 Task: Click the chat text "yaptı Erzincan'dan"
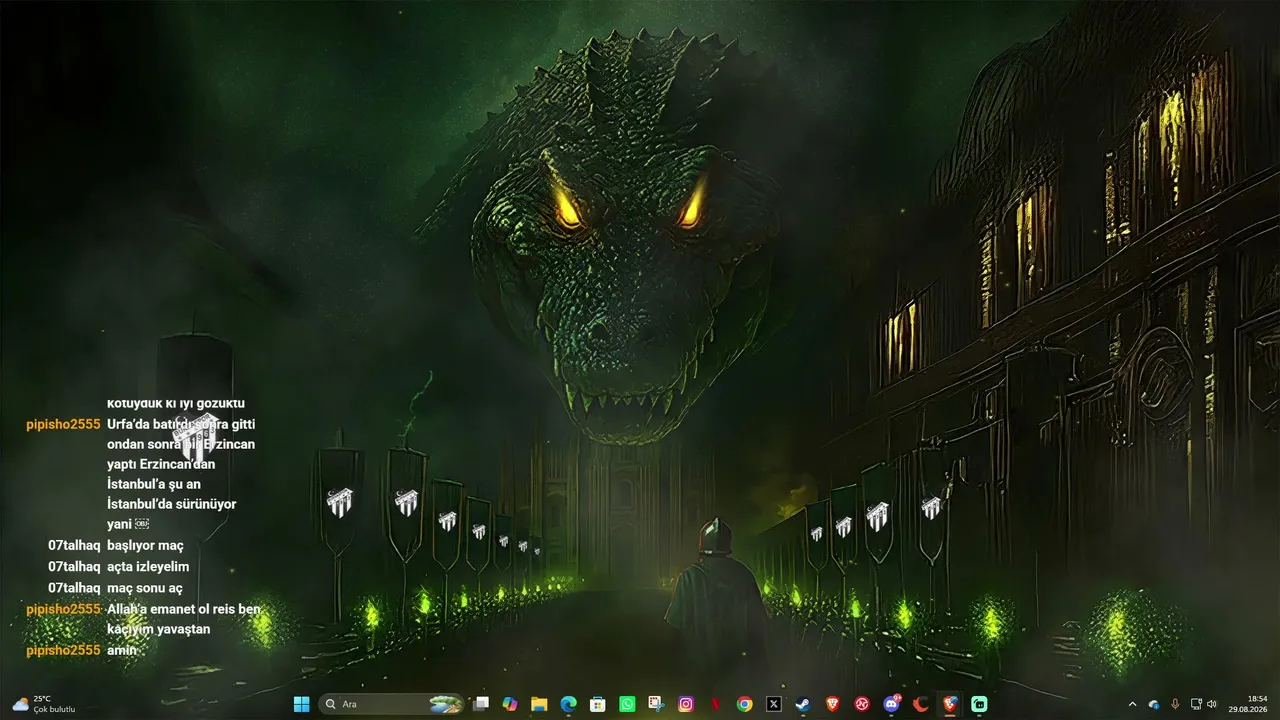[x=161, y=464]
